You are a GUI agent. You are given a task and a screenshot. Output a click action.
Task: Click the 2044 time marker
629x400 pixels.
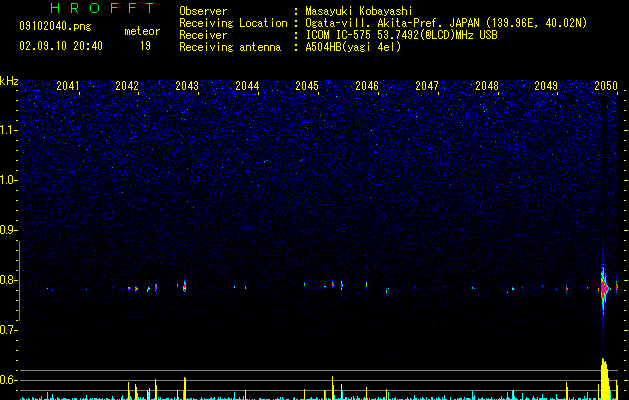point(247,86)
